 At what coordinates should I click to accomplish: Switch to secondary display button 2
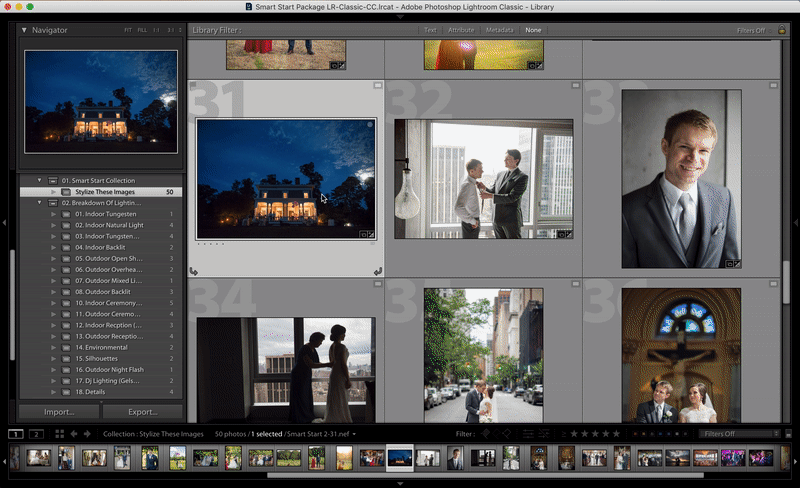click(37, 434)
